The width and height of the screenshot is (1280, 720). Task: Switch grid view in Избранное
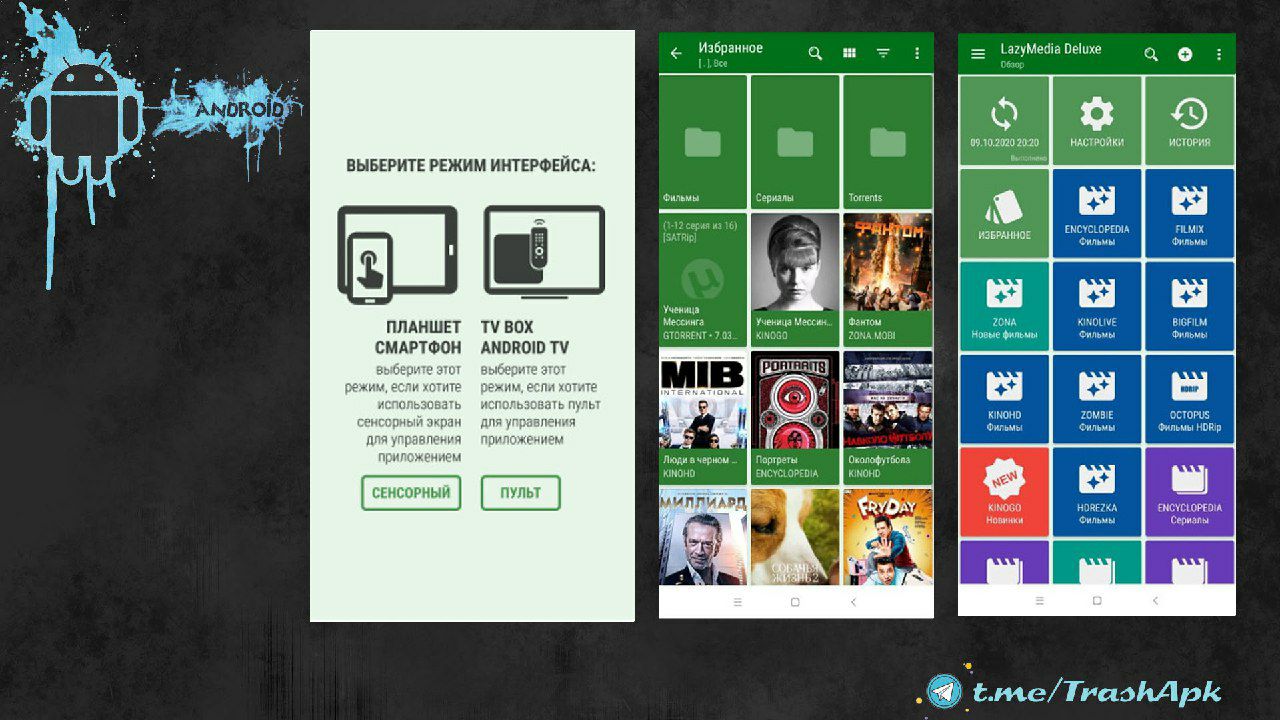pos(849,53)
